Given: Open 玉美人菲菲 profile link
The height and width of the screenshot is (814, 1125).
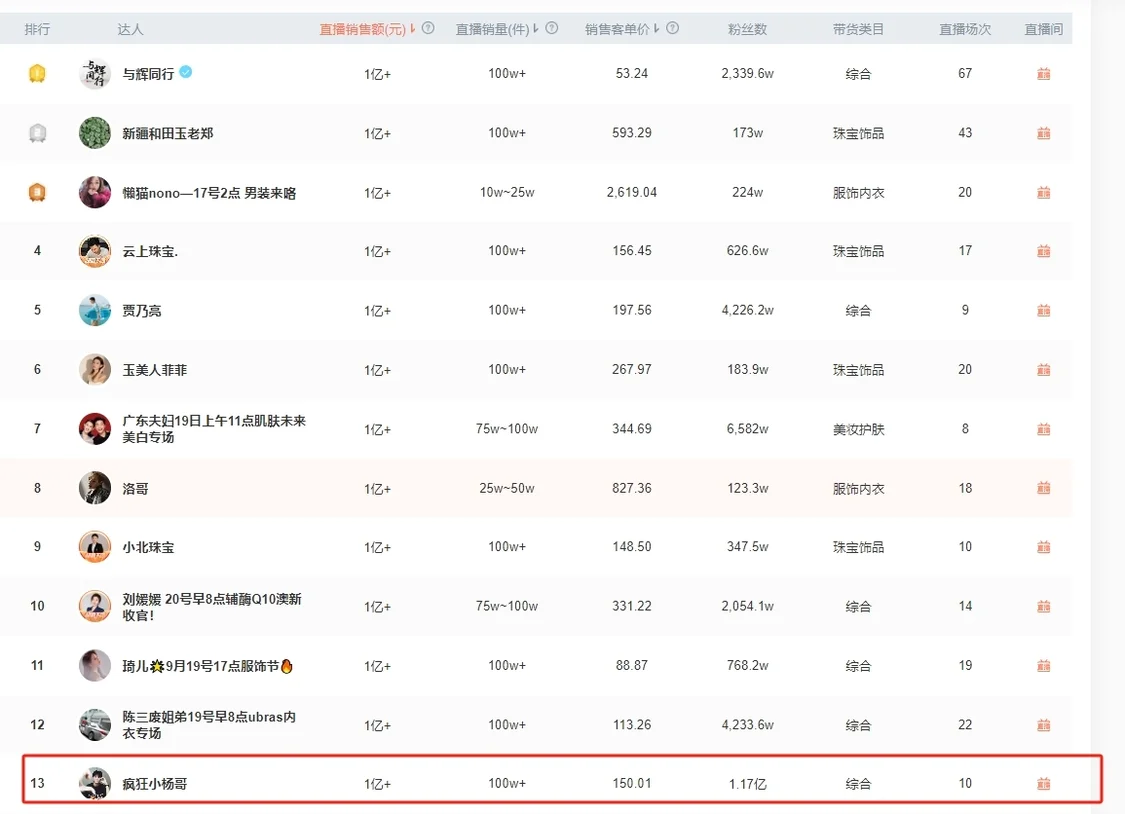Looking at the screenshot, I should coord(154,370).
